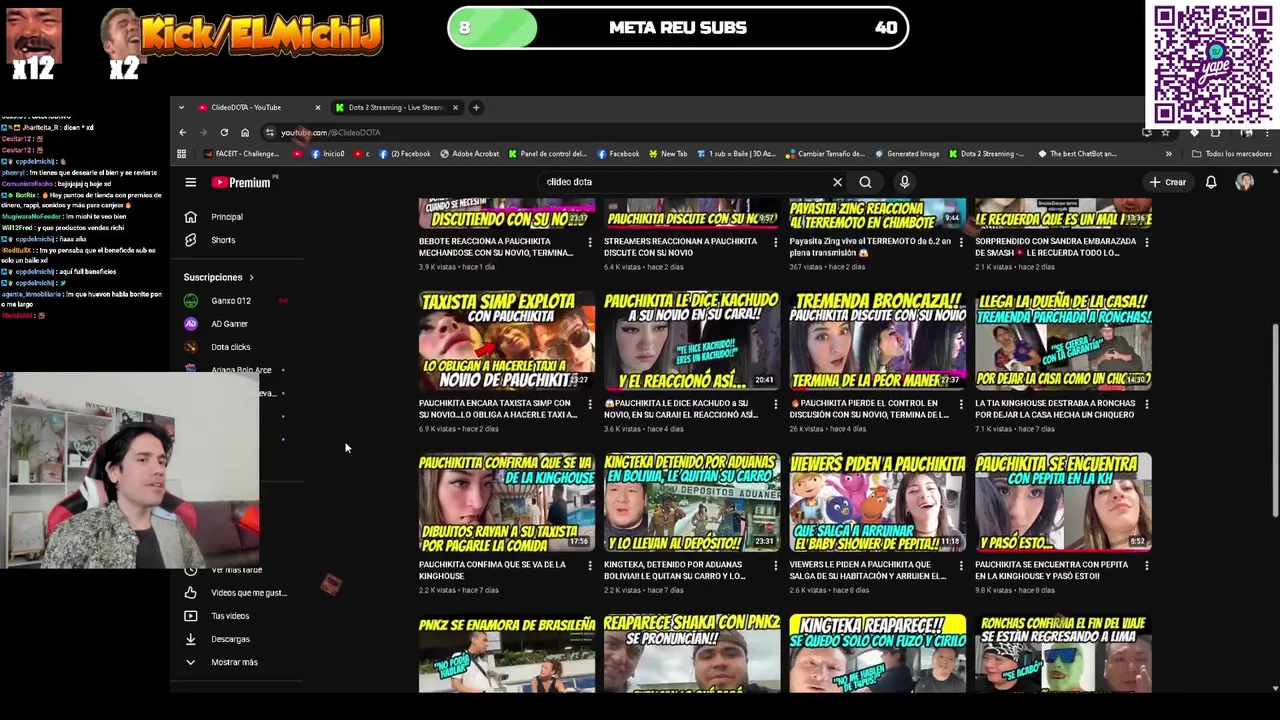Open Ganxo 012 channel subscription

(x=231, y=301)
